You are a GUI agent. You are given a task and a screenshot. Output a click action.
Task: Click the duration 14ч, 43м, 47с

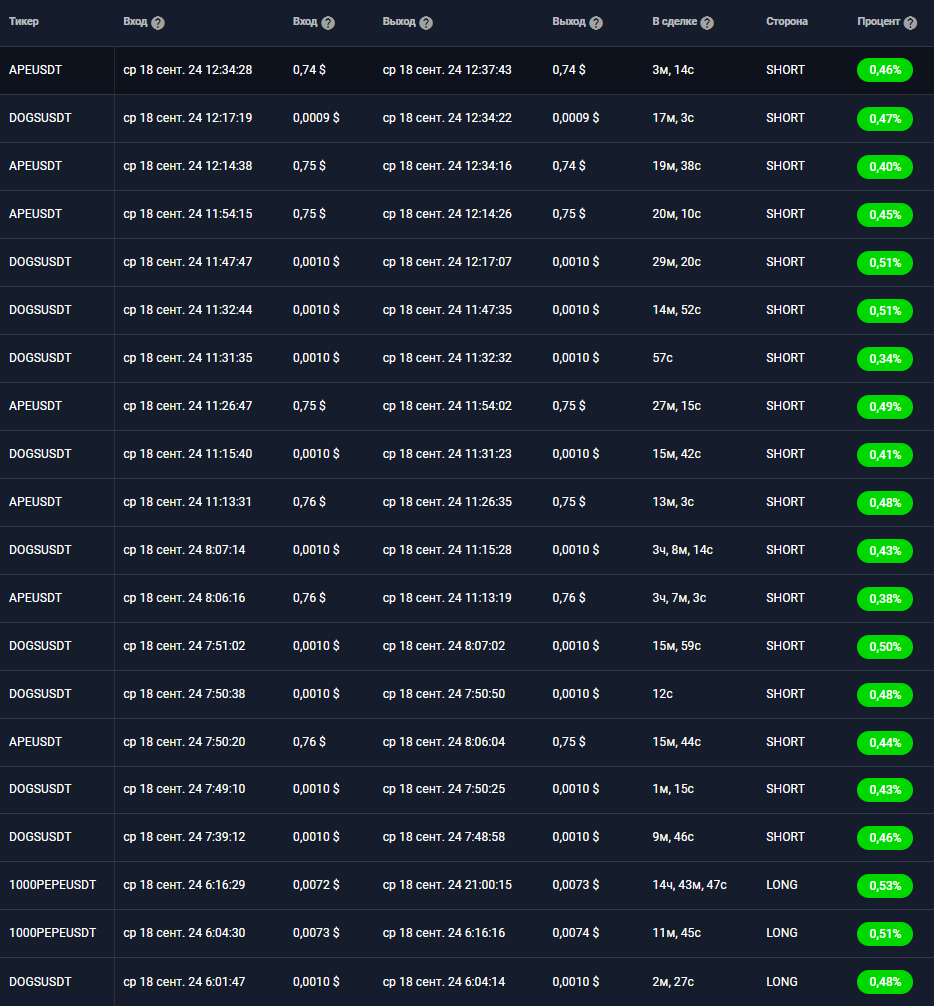pos(690,885)
